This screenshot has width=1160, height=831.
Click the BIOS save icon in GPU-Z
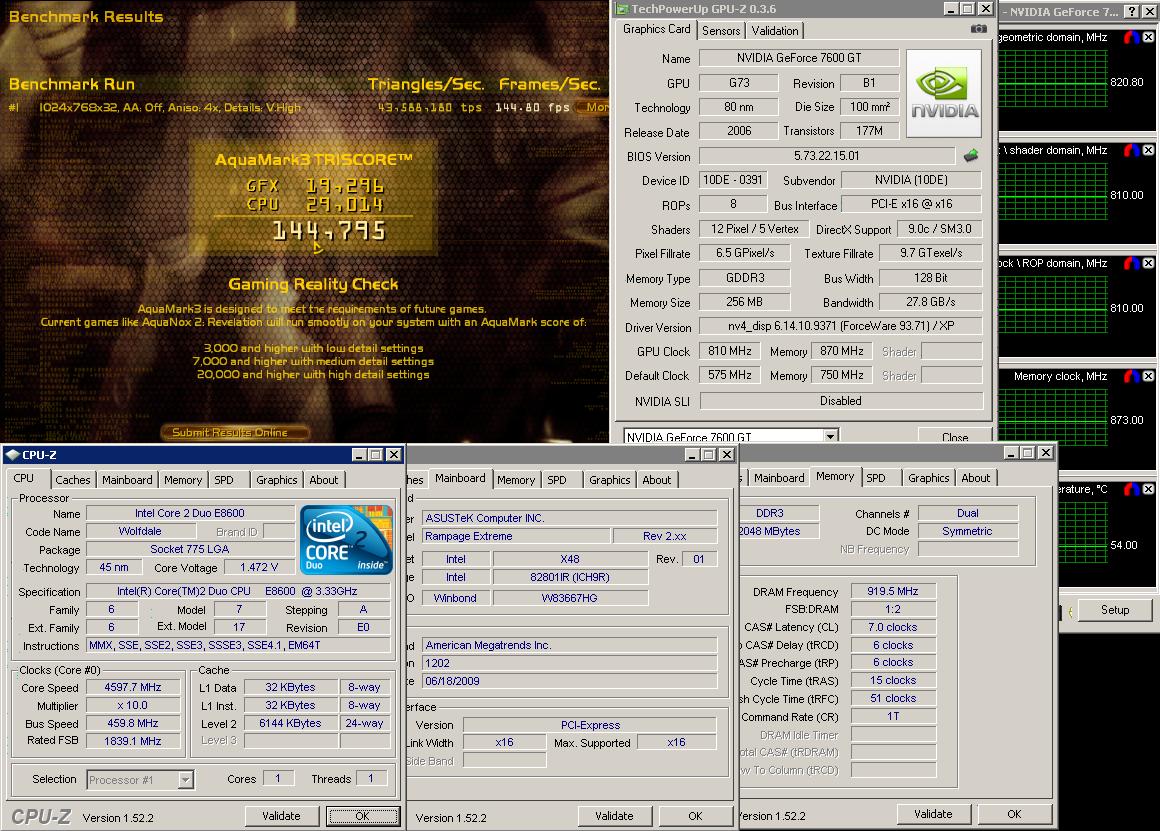coord(971,156)
